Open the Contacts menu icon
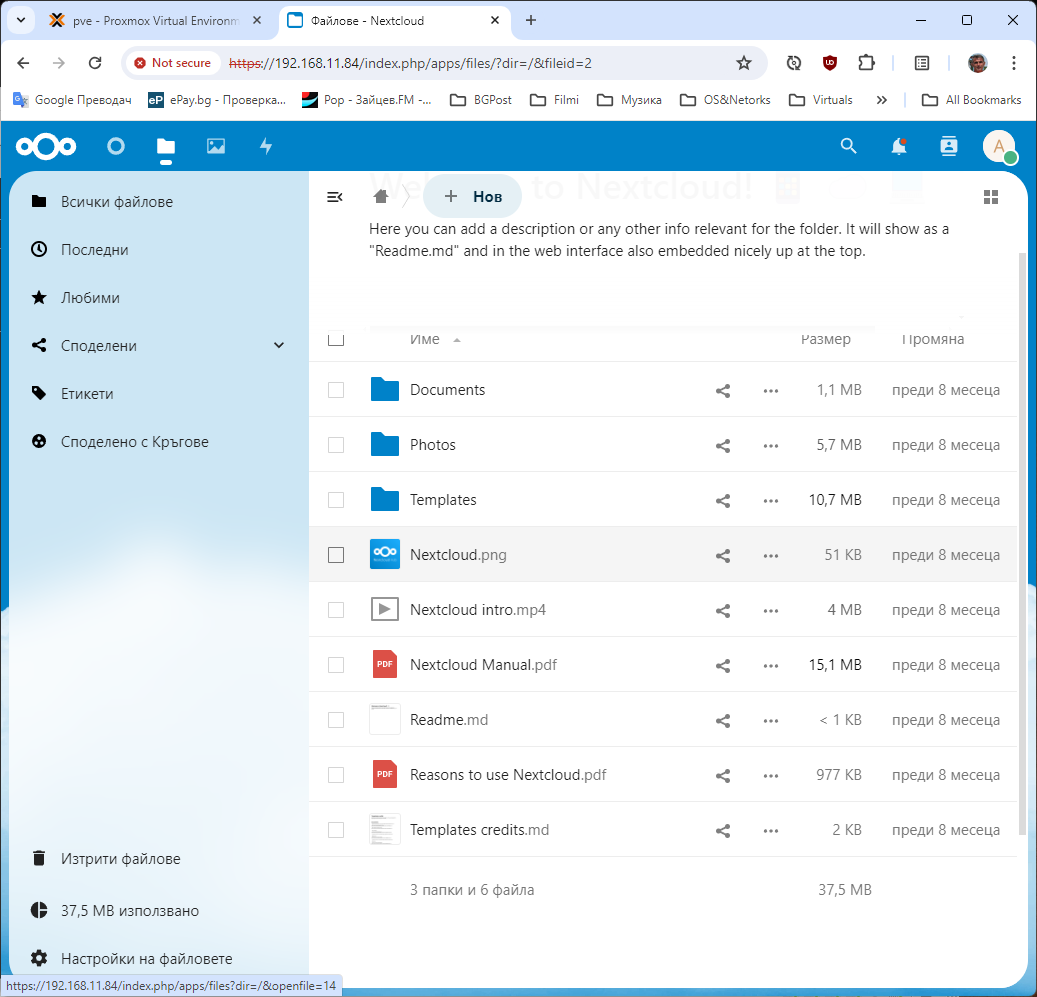The width and height of the screenshot is (1037, 997). [949, 146]
